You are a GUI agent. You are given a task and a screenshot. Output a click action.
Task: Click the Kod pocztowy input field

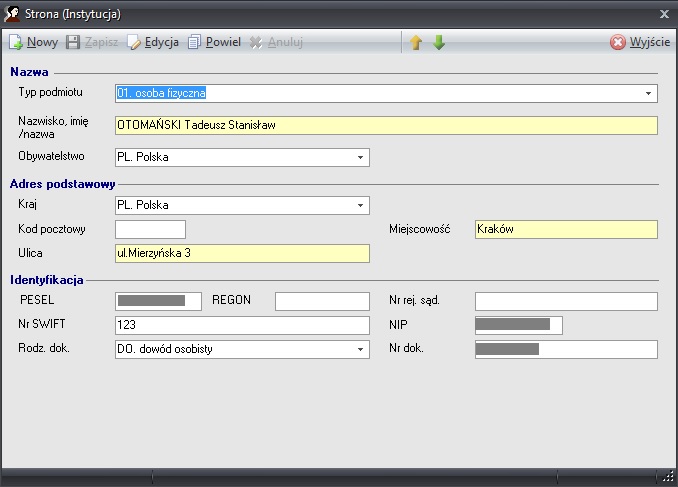(x=150, y=230)
